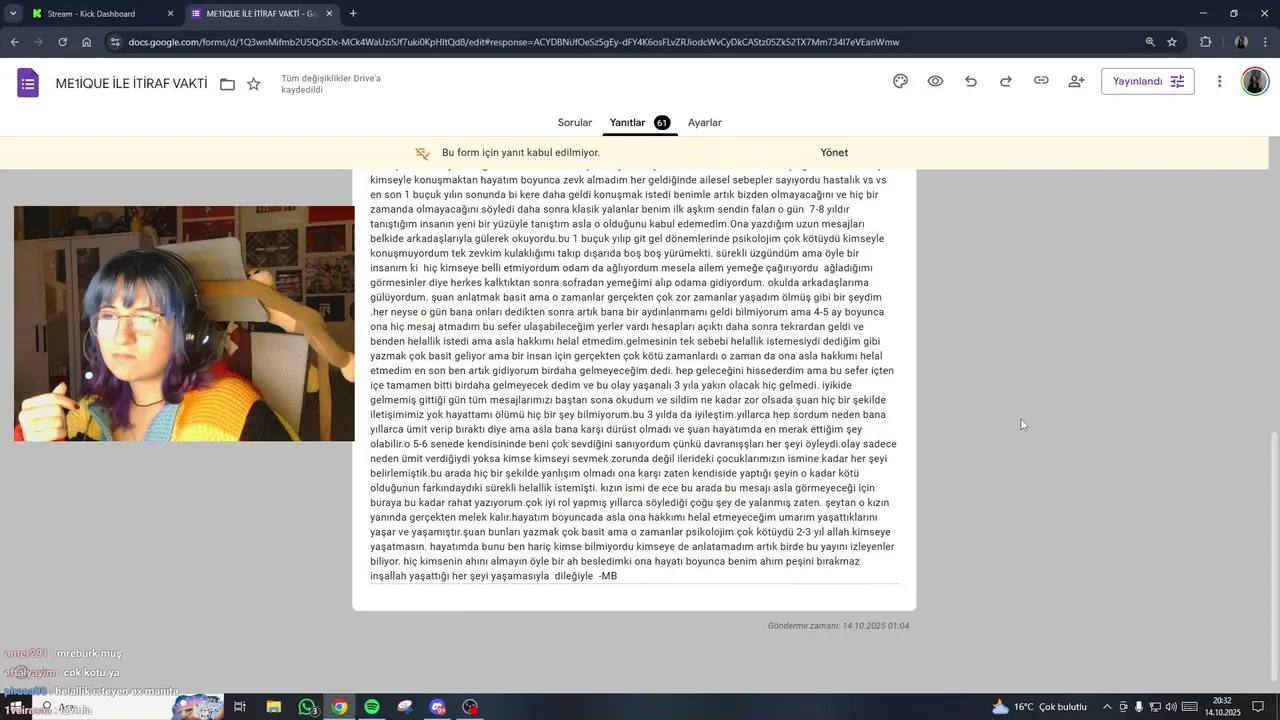Open the zoom magnifier in the address bar
Viewport: 1280px width, 720px height.
tap(1150, 42)
